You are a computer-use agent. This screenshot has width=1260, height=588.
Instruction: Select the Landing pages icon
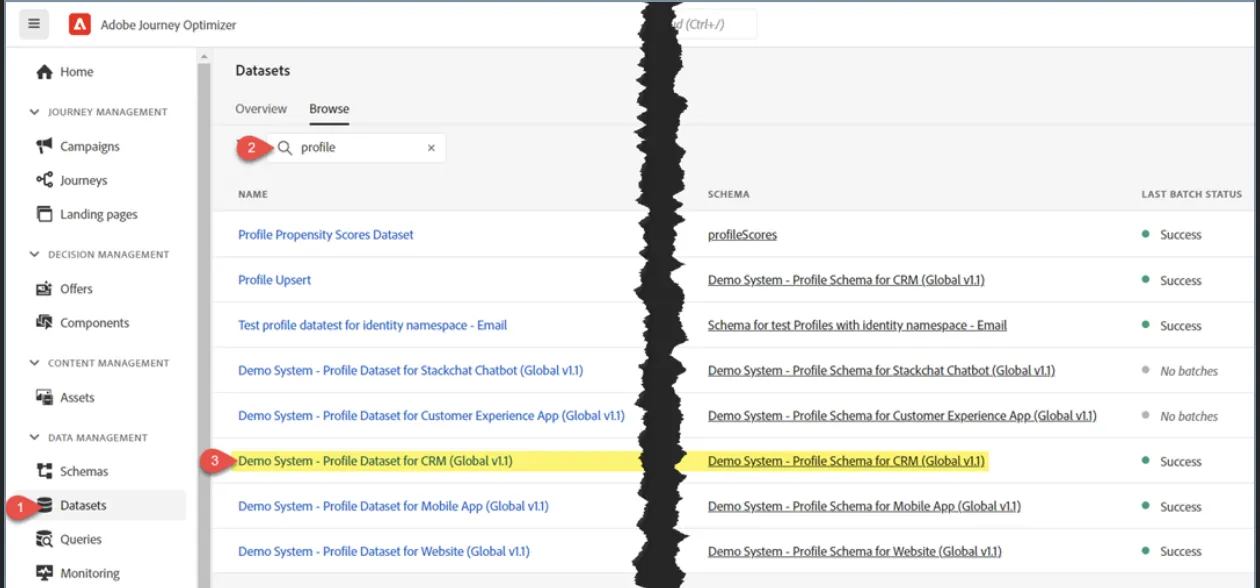[44, 214]
